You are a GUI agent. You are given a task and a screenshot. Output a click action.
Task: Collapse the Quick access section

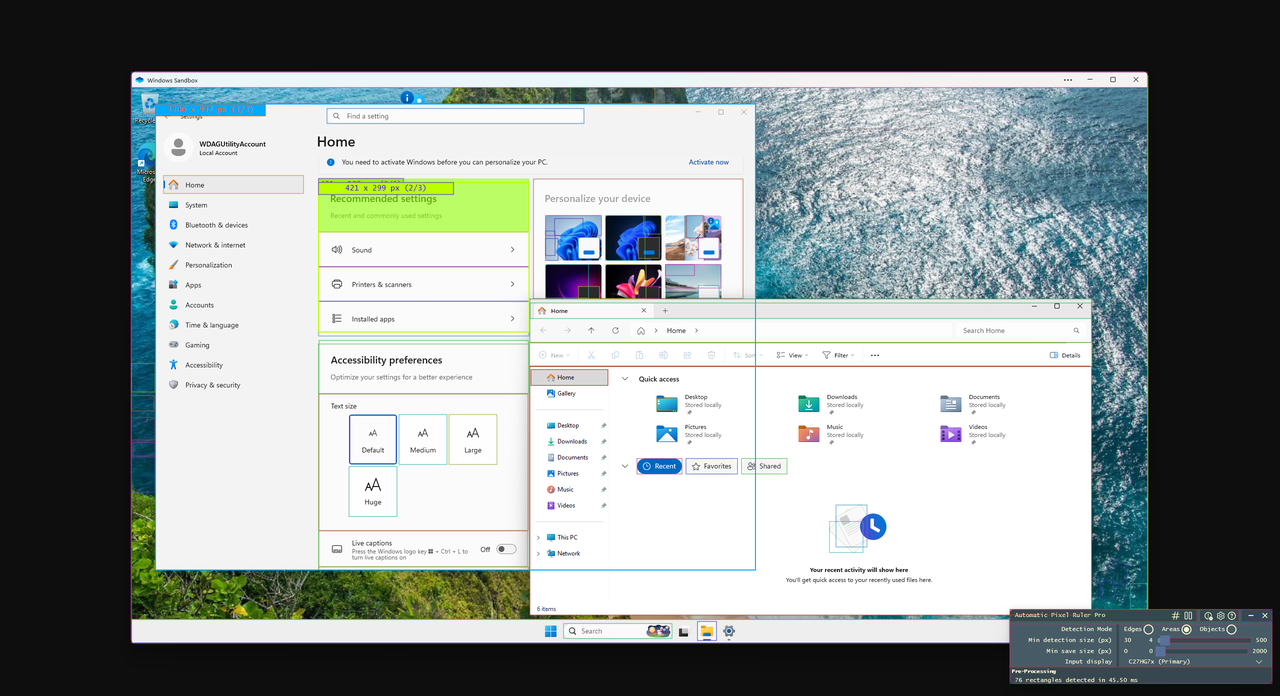[x=625, y=379]
